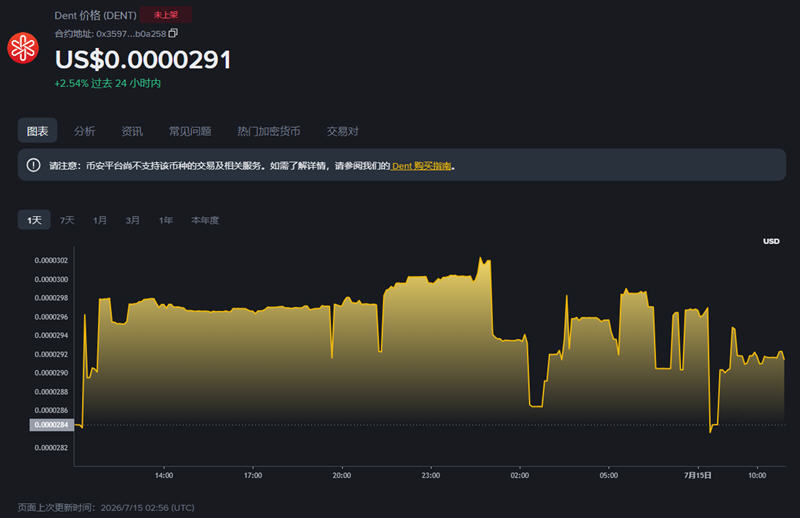Switch to the 交易对 tab
Viewport: 800px width, 518px height.
tap(342, 131)
